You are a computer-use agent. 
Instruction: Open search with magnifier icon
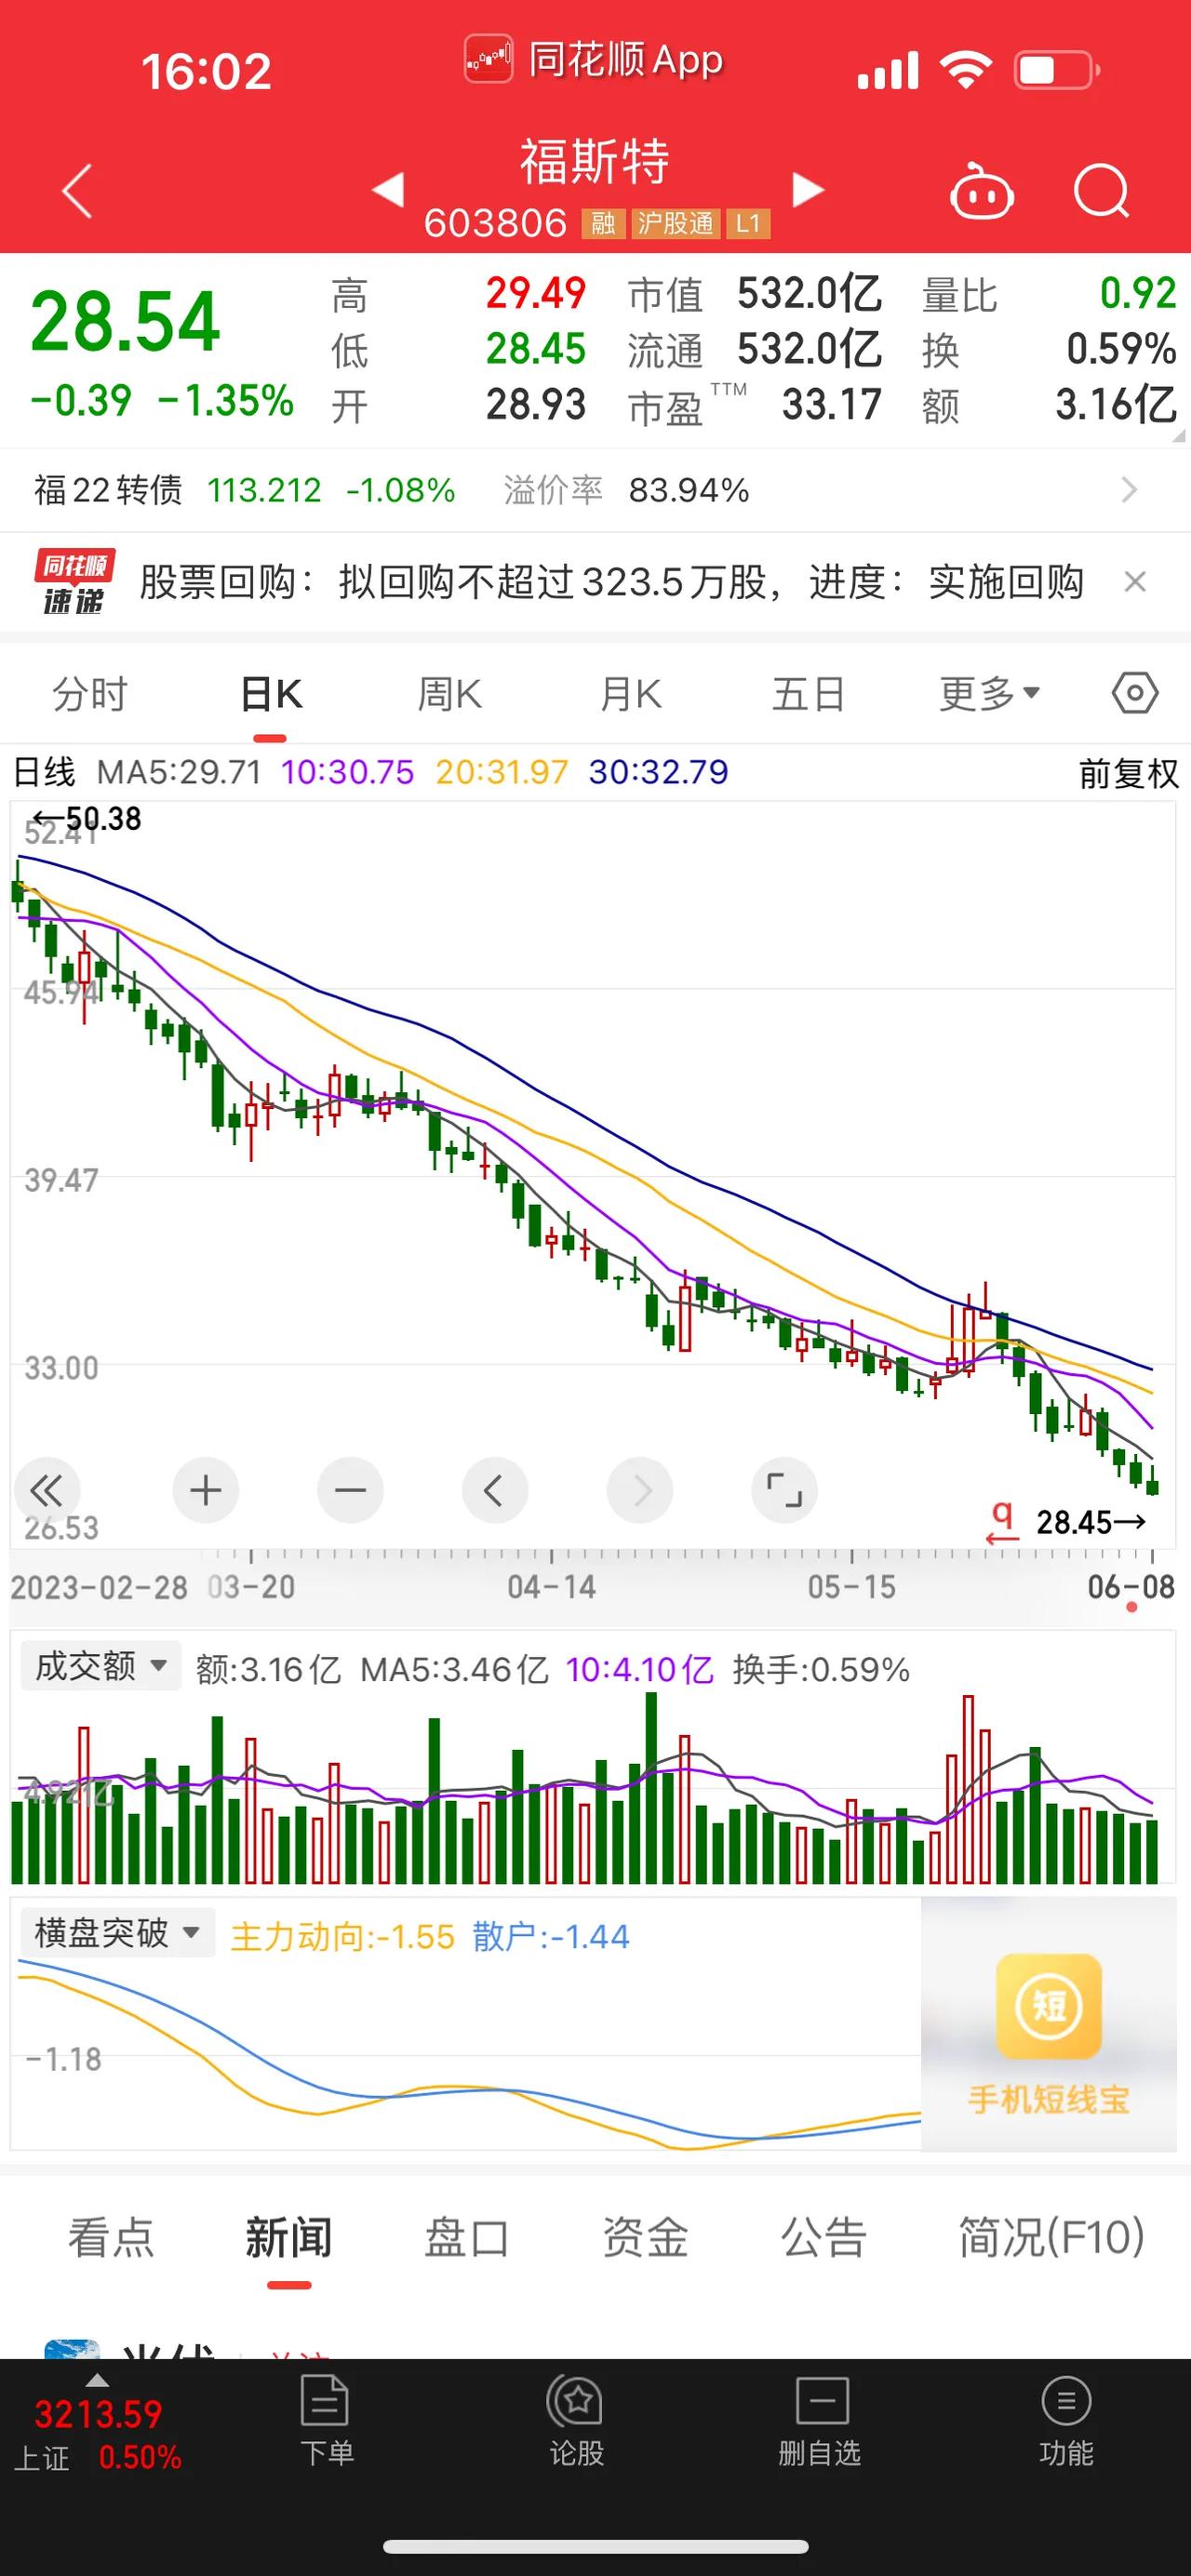point(1101,191)
